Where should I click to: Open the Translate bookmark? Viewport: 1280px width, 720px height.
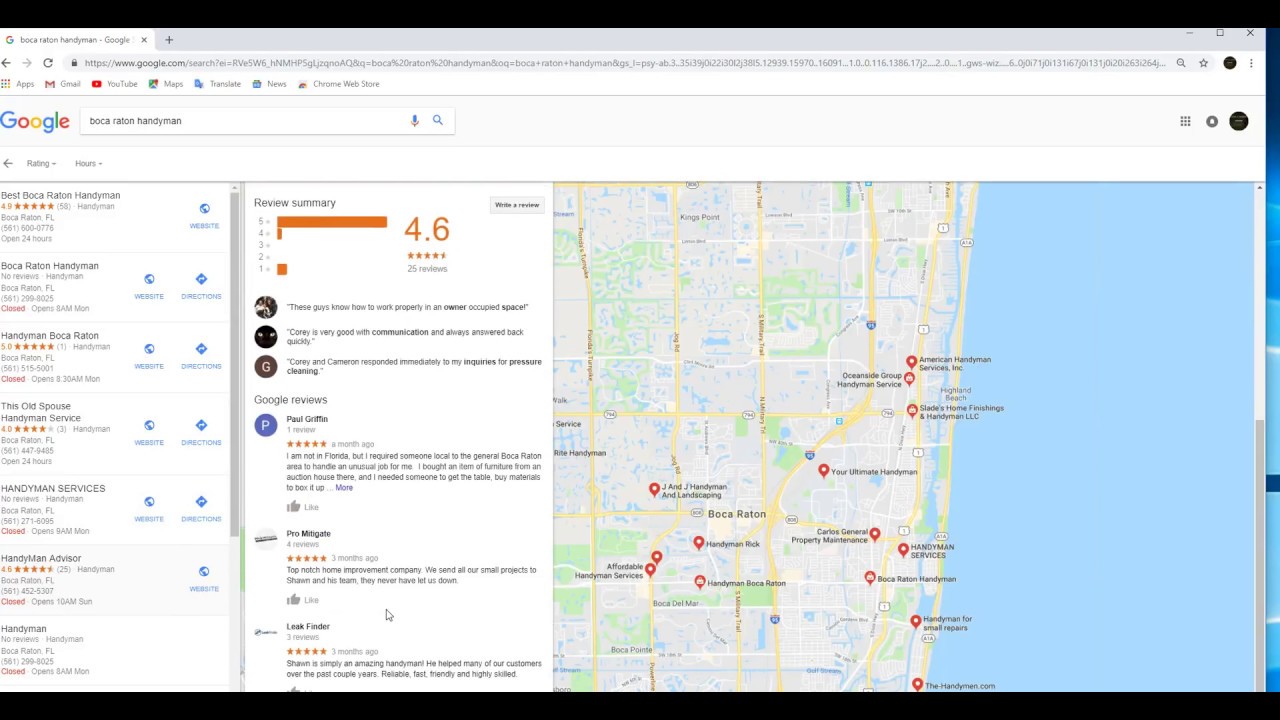click(x=218, y=84)
